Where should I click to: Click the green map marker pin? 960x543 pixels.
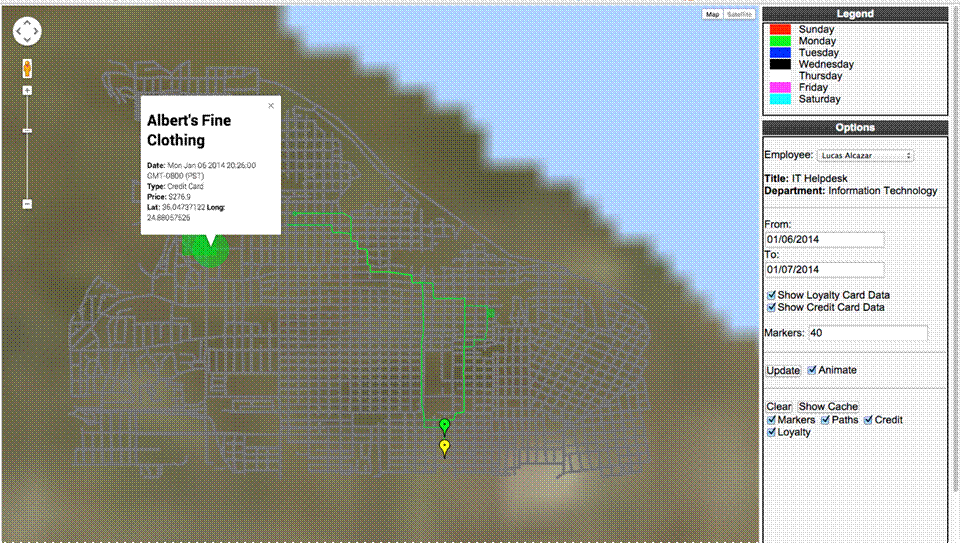pyautogui.click(x=444, y=427)
